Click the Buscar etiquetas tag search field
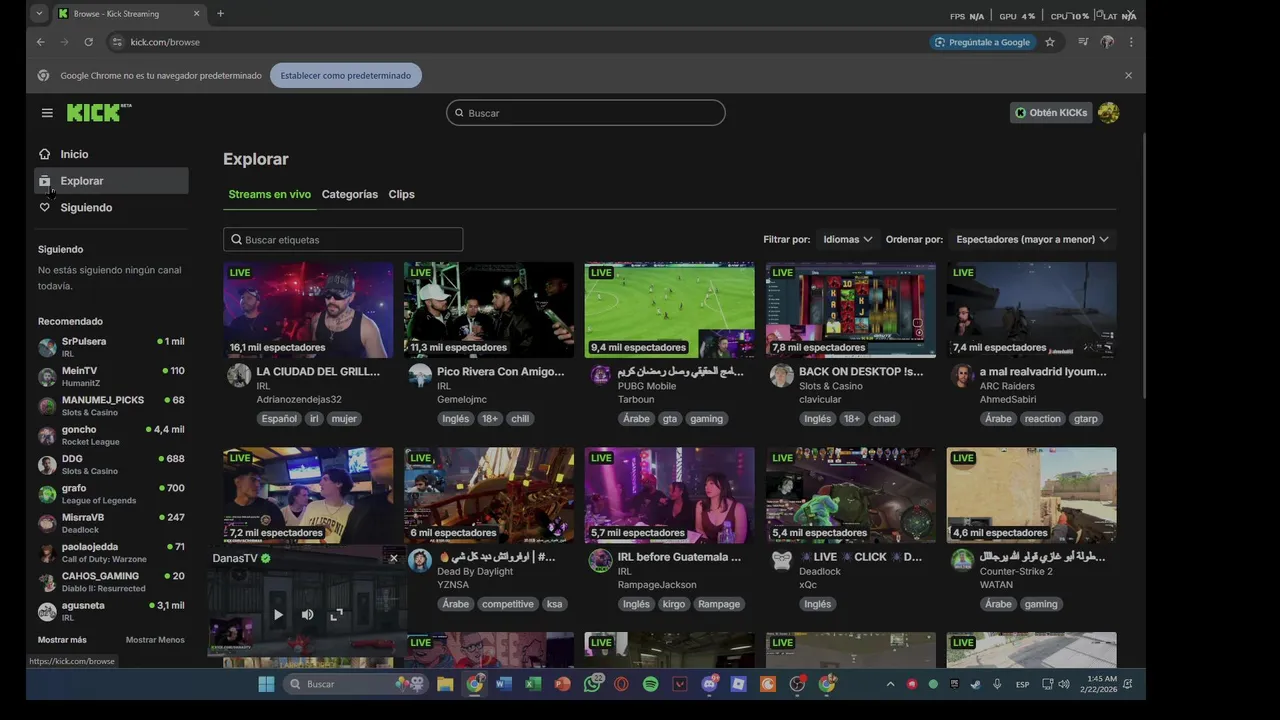Viewport: 1280px width, 720px height. (x=343, y=240)
